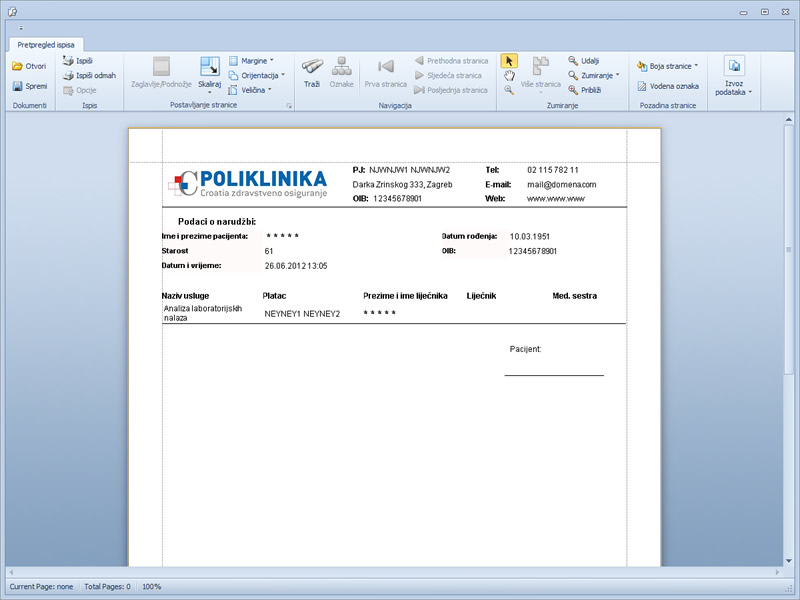Save the document with Spremi
Viewport: 800px width, 600px height.
(29, 86)
